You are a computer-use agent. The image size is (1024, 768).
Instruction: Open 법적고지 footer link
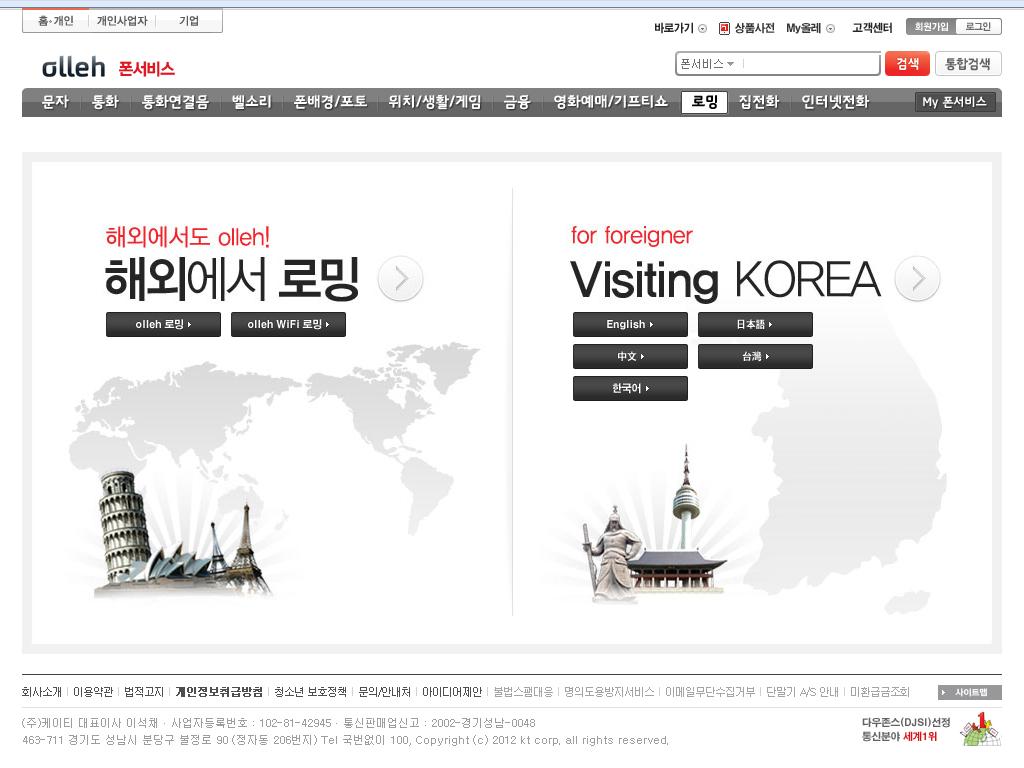click(x=144, y=692)
